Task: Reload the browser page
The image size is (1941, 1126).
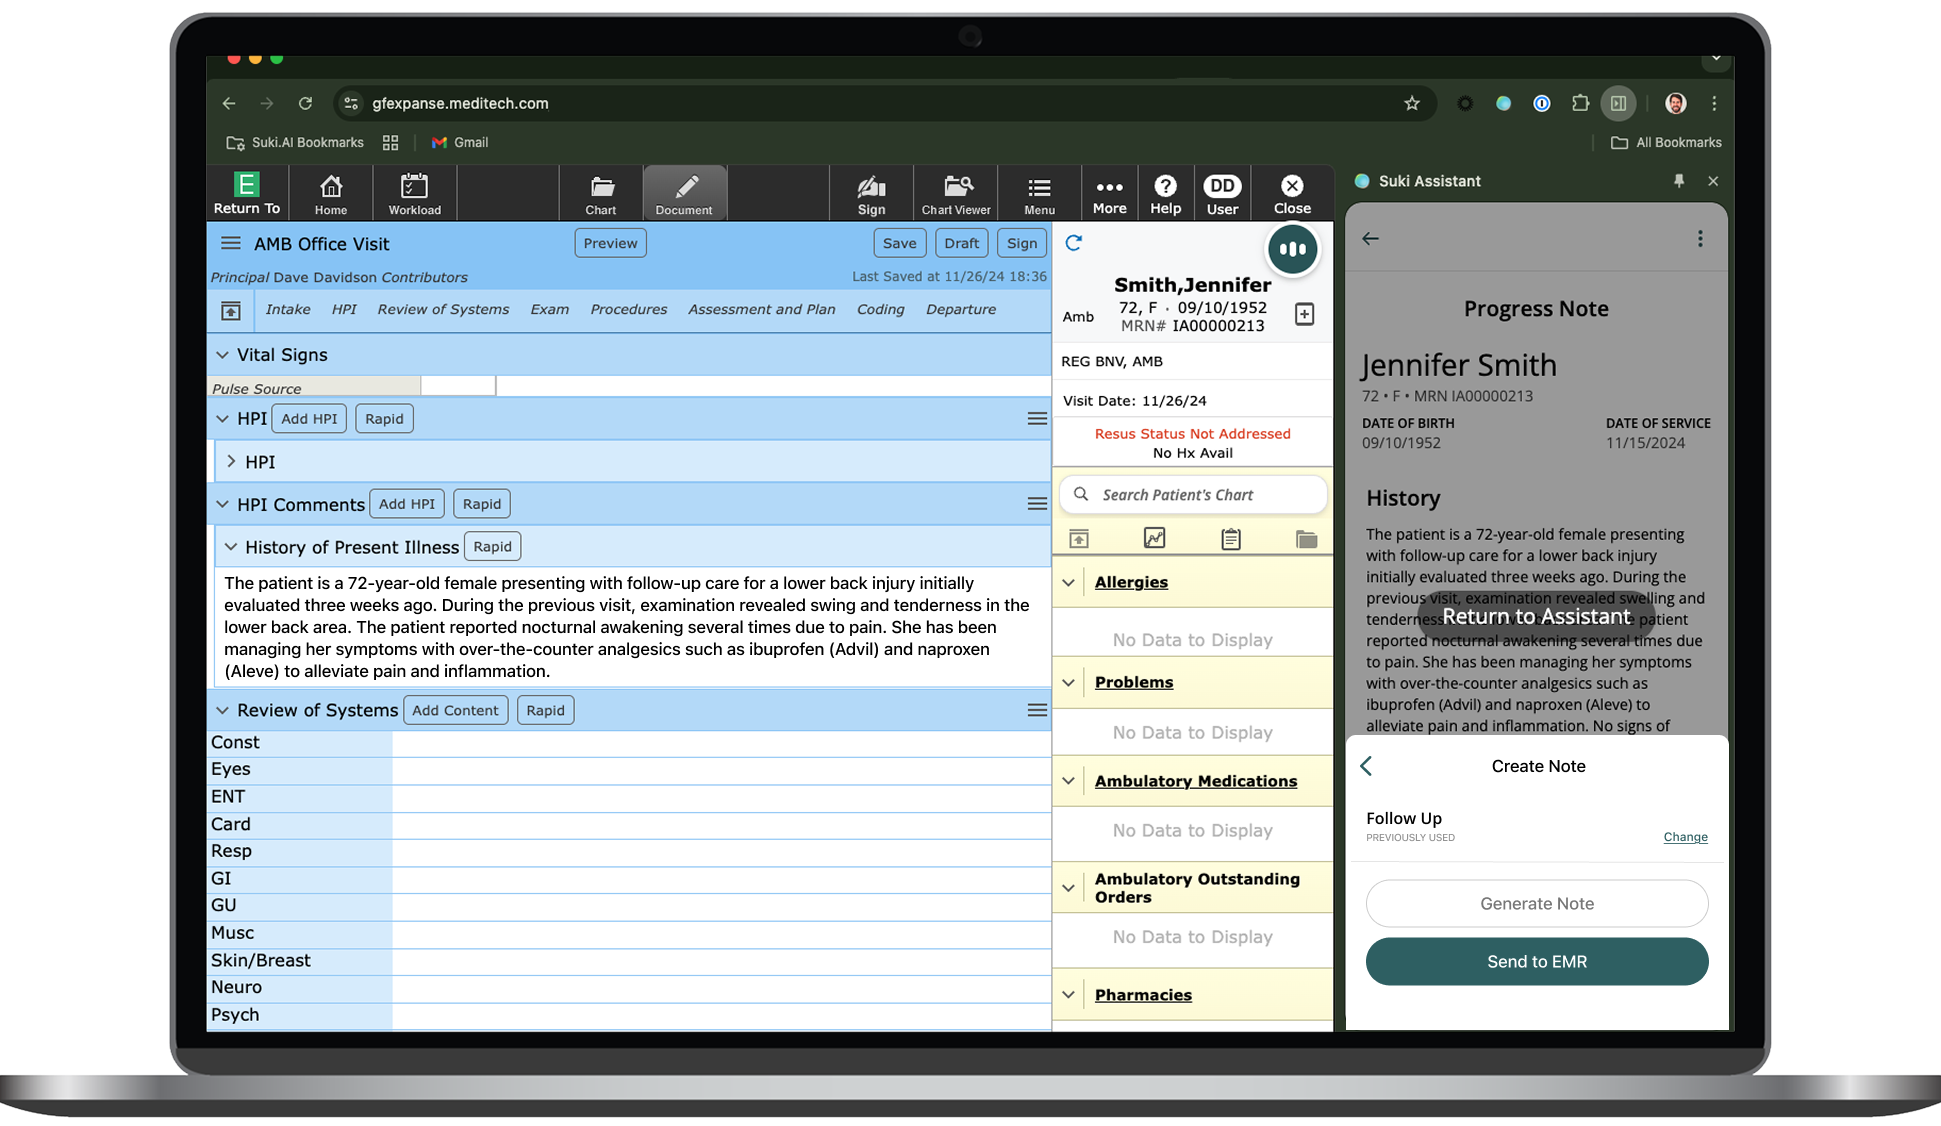Action: coord(305,103)
